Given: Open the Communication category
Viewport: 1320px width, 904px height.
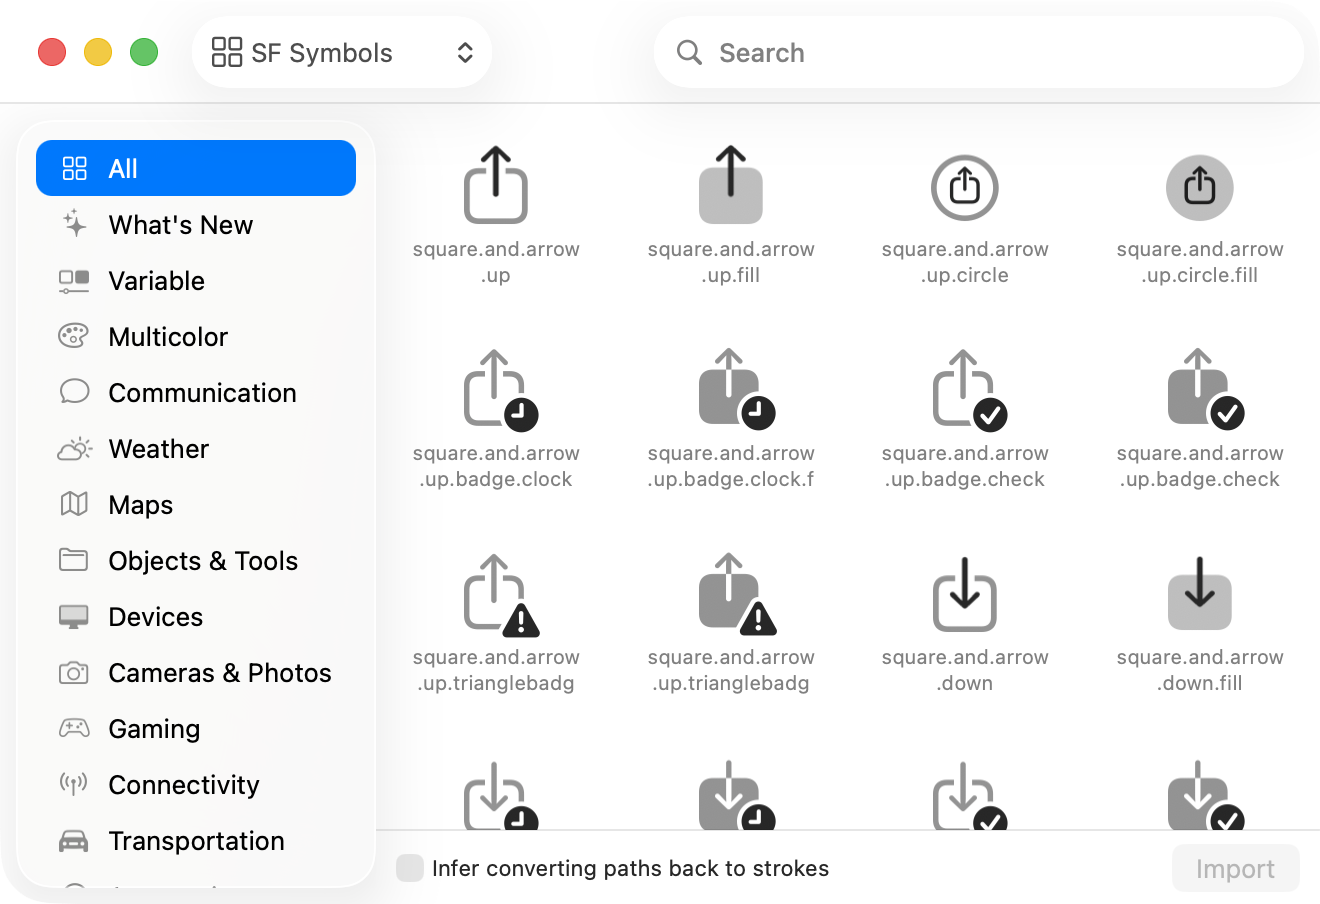Looking at the screenshot, I should click(196, 392).
